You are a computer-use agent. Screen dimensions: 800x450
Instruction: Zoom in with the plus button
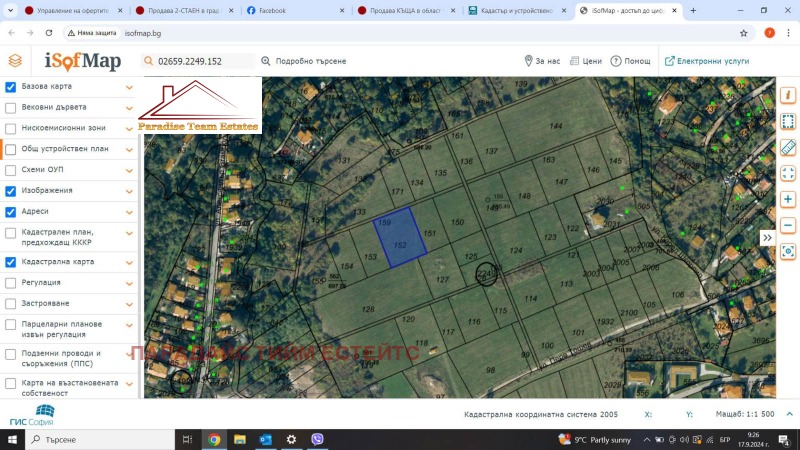click(x=788, y=199)
